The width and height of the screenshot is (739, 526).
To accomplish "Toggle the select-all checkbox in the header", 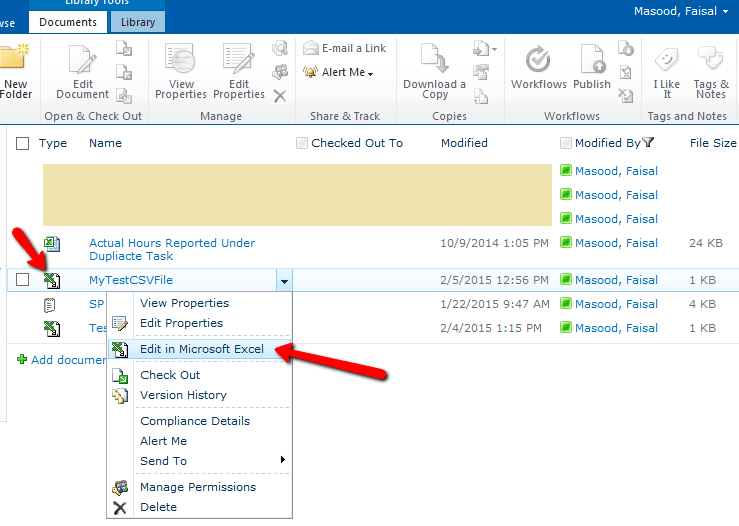I will [22, 143].
